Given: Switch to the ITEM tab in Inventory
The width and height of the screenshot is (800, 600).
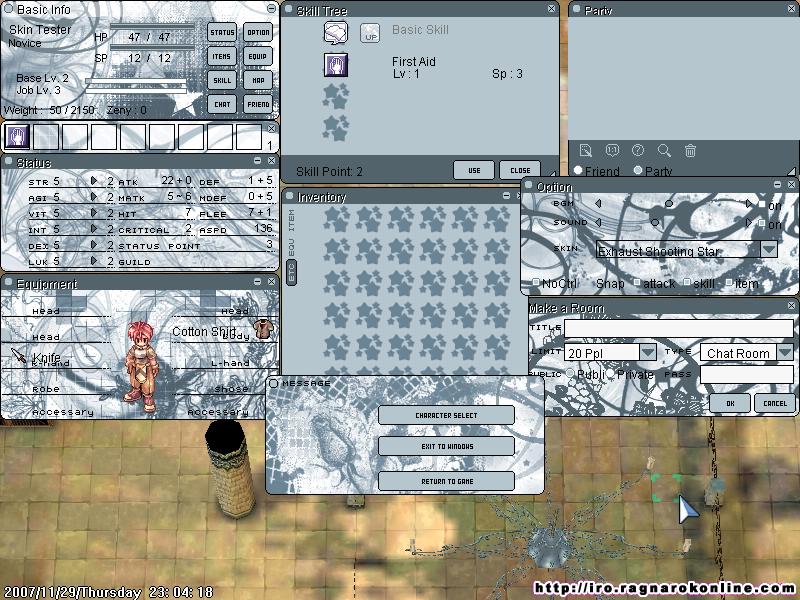Looking at the screenshot, I should (x=291, y=220).
